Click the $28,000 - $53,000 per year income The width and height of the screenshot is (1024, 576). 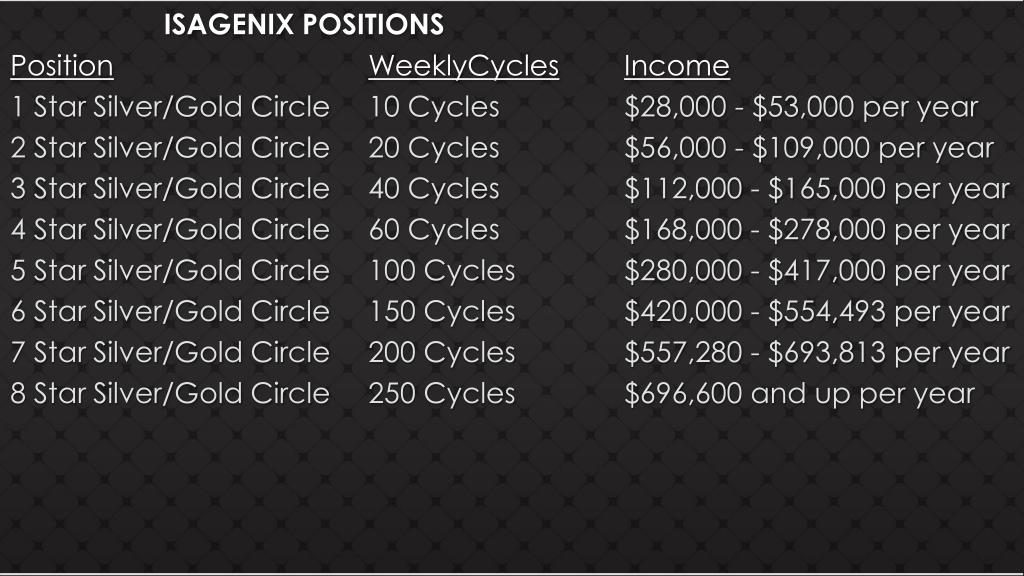click(x=801, y=107)
